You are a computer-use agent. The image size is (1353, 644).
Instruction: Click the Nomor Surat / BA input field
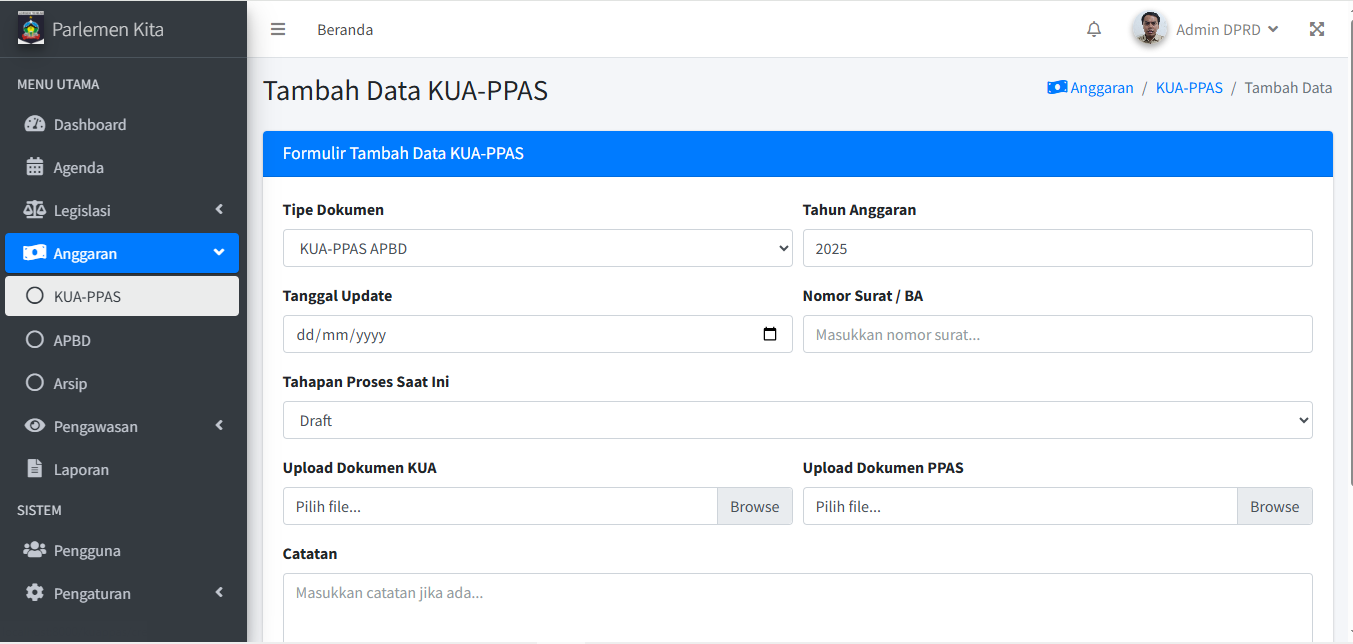(1057, 334)
